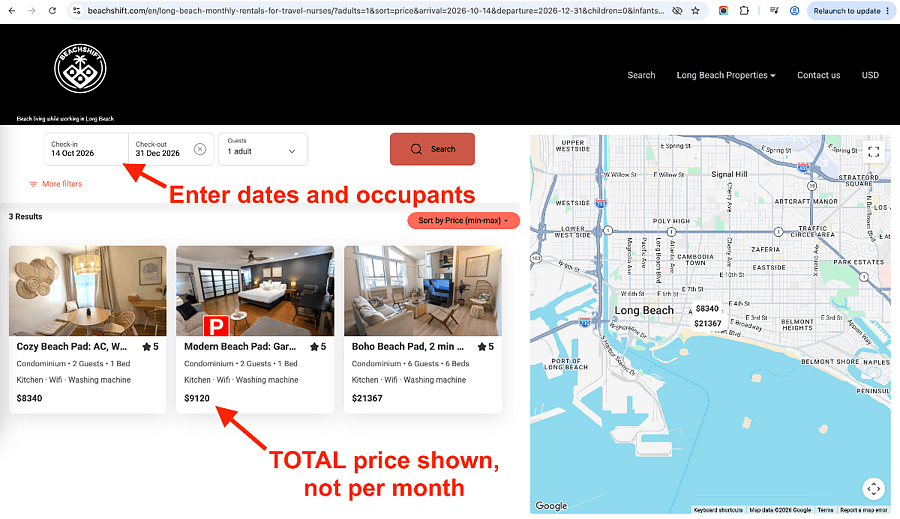The image size is (900, 519).
Task: Click the $21367 price on Boho card
Action: pyautogui.click(x=367, y=398)
